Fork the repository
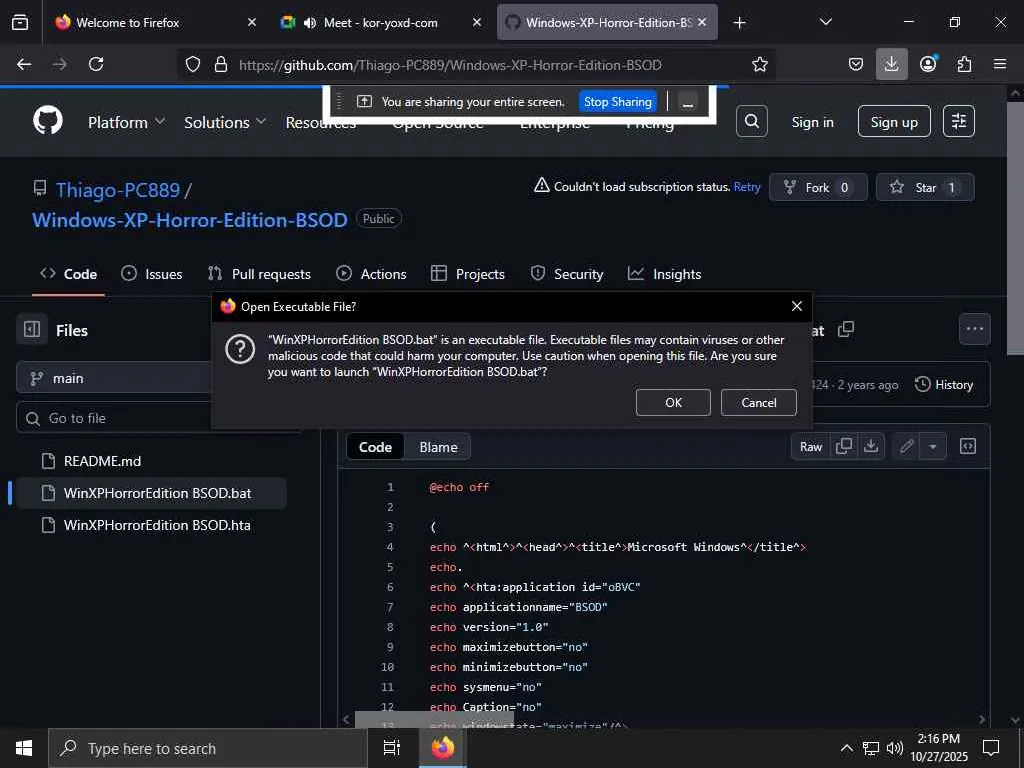Viewport: 1024px width, 768px height. point(818,187)
